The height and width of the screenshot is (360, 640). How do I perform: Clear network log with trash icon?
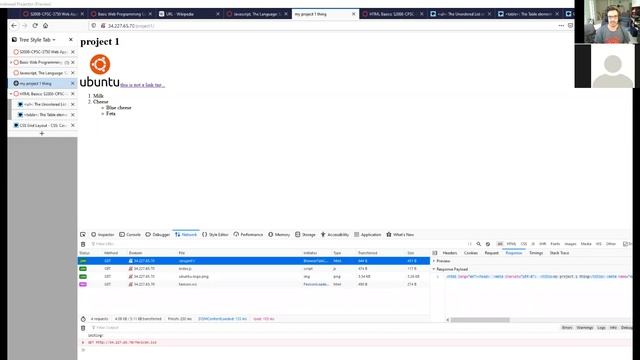83,244
